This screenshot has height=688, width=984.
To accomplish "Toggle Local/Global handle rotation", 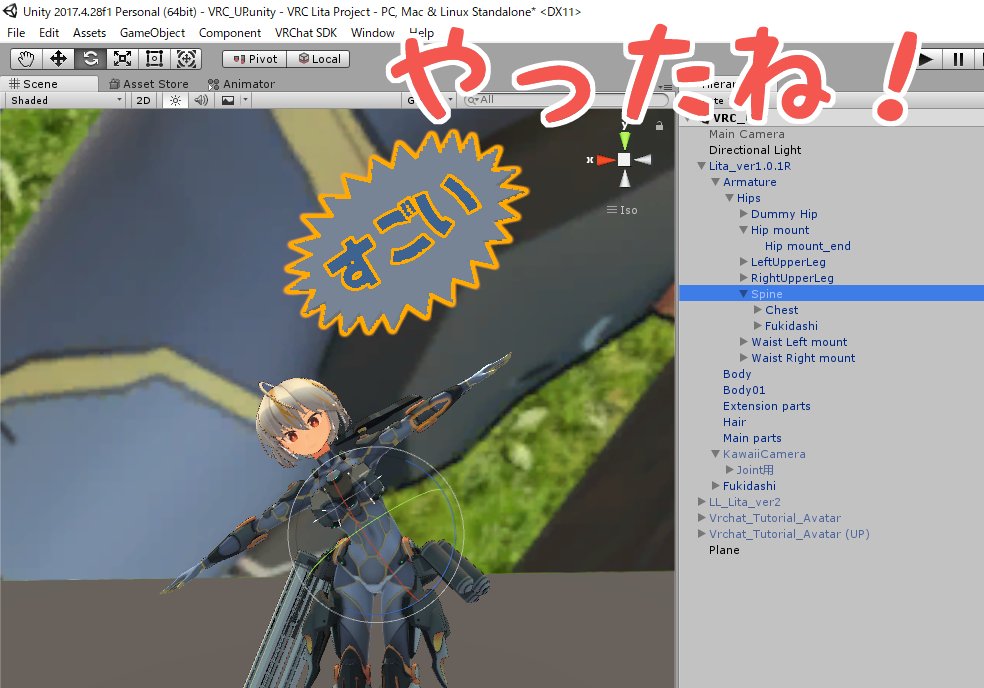I will [319, 59].
